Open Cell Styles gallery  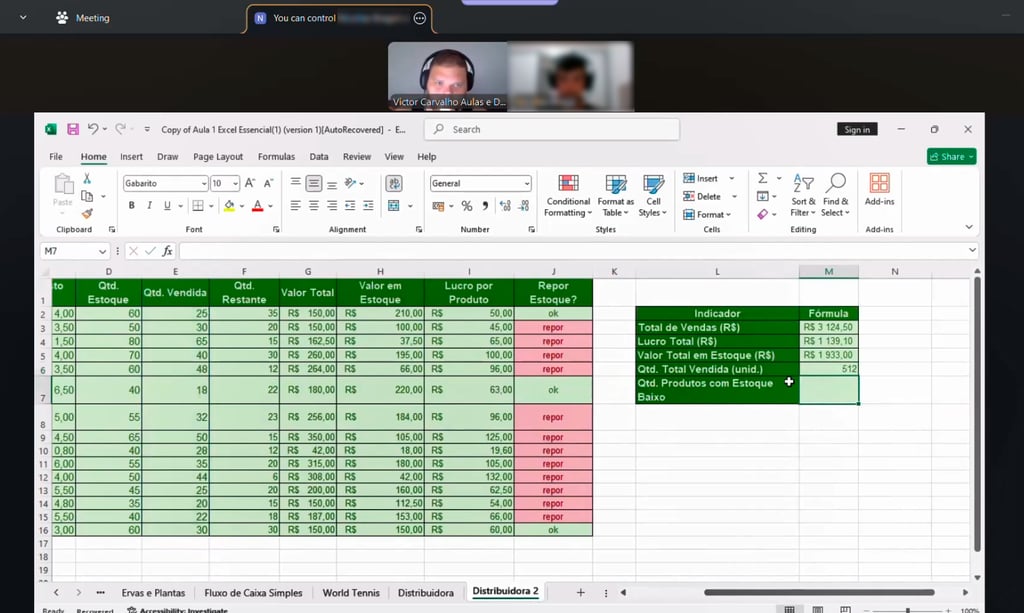point(653,195)
